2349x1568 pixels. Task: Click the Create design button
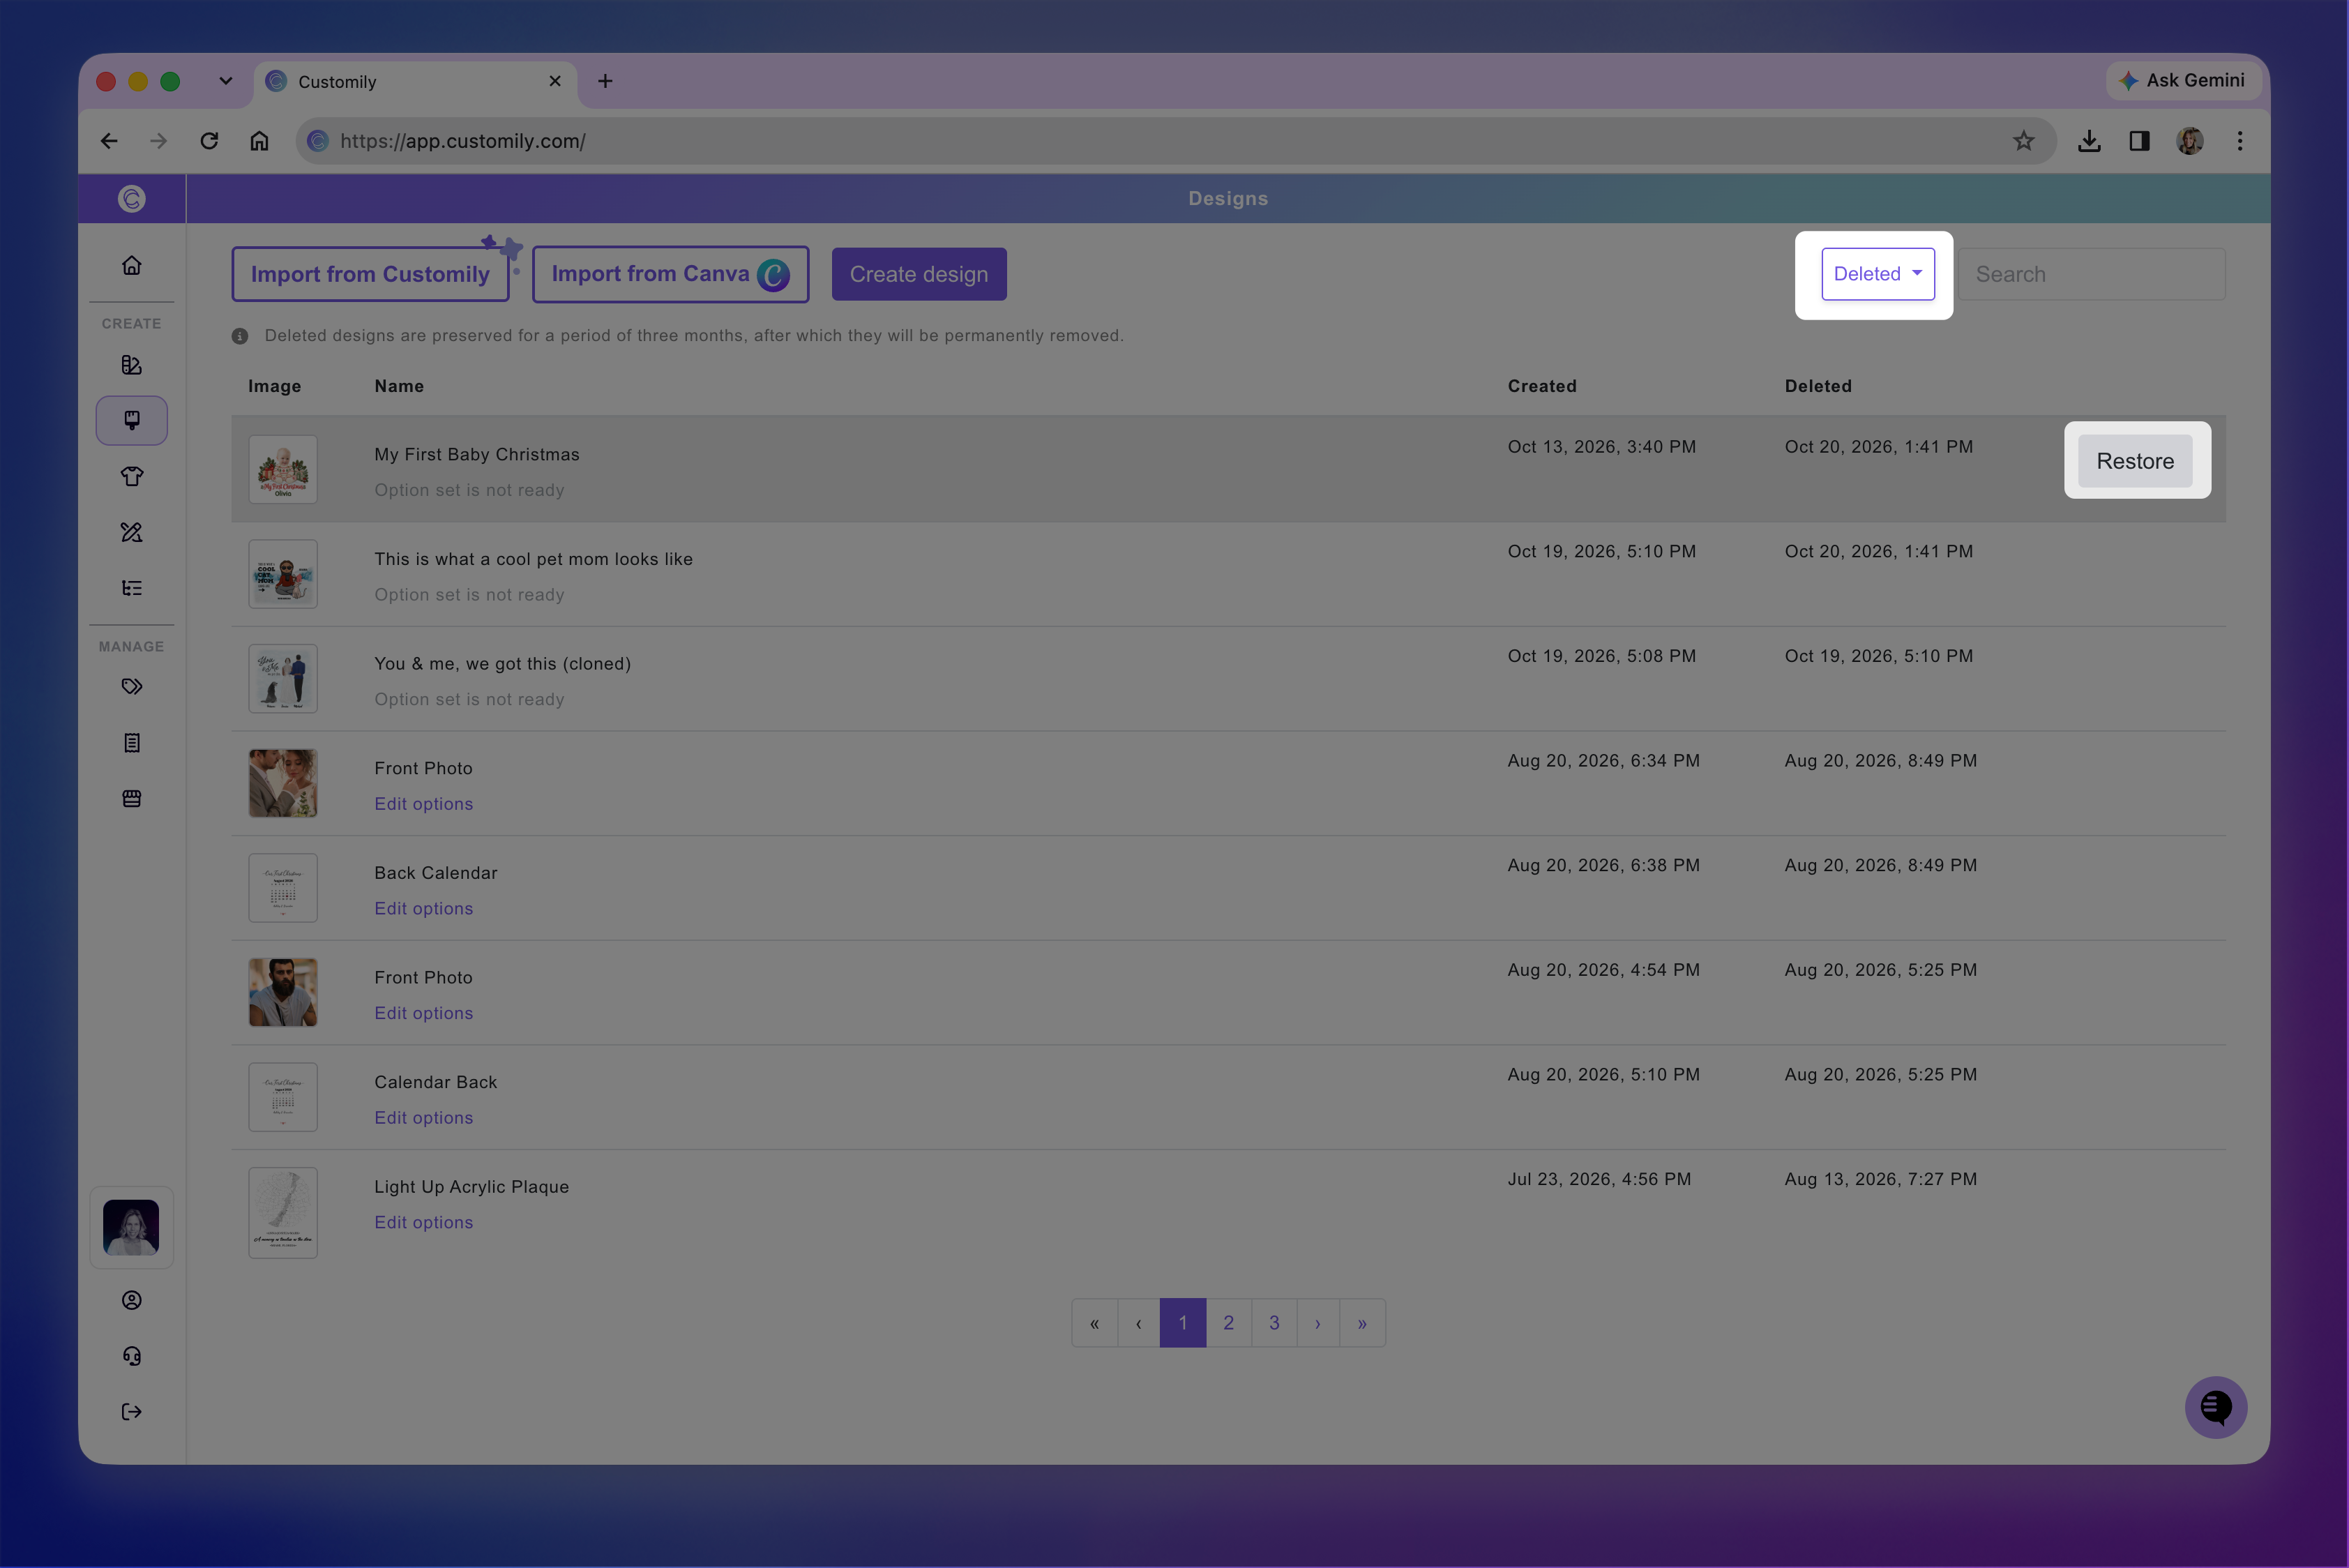pos(918,274)
